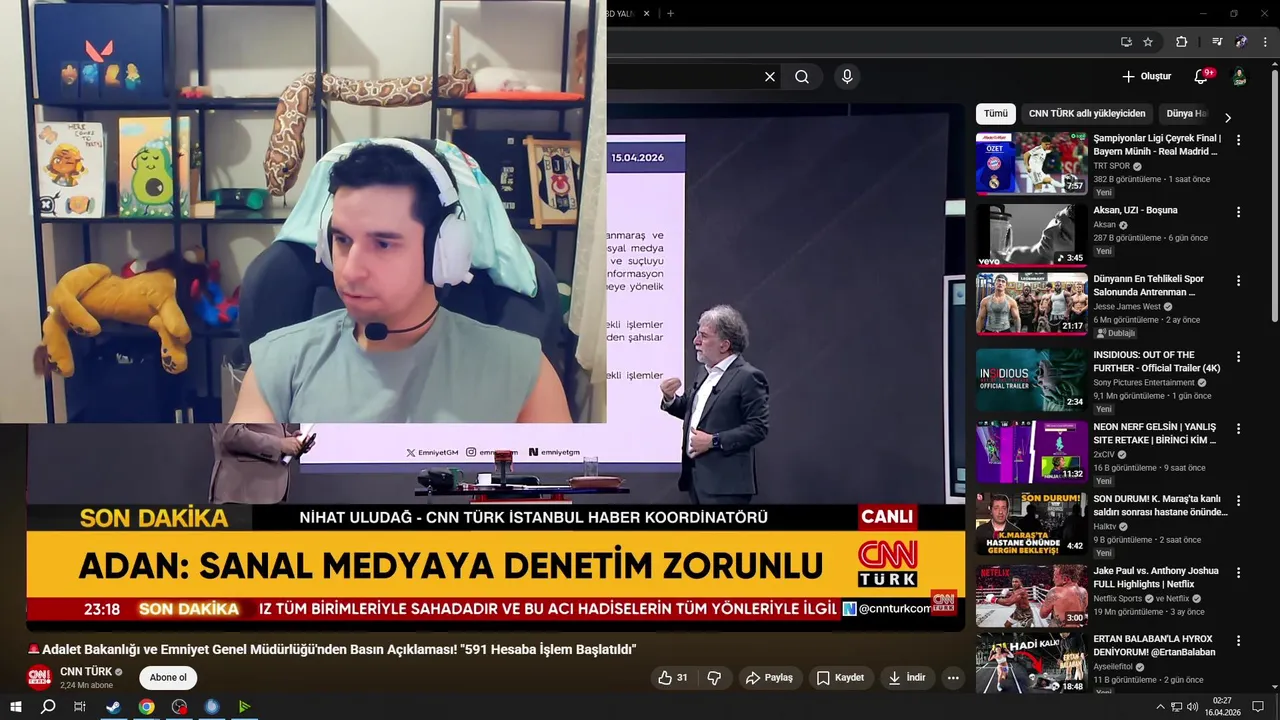Start voice search with microphone icon
1280x720 pixels.
847,77
